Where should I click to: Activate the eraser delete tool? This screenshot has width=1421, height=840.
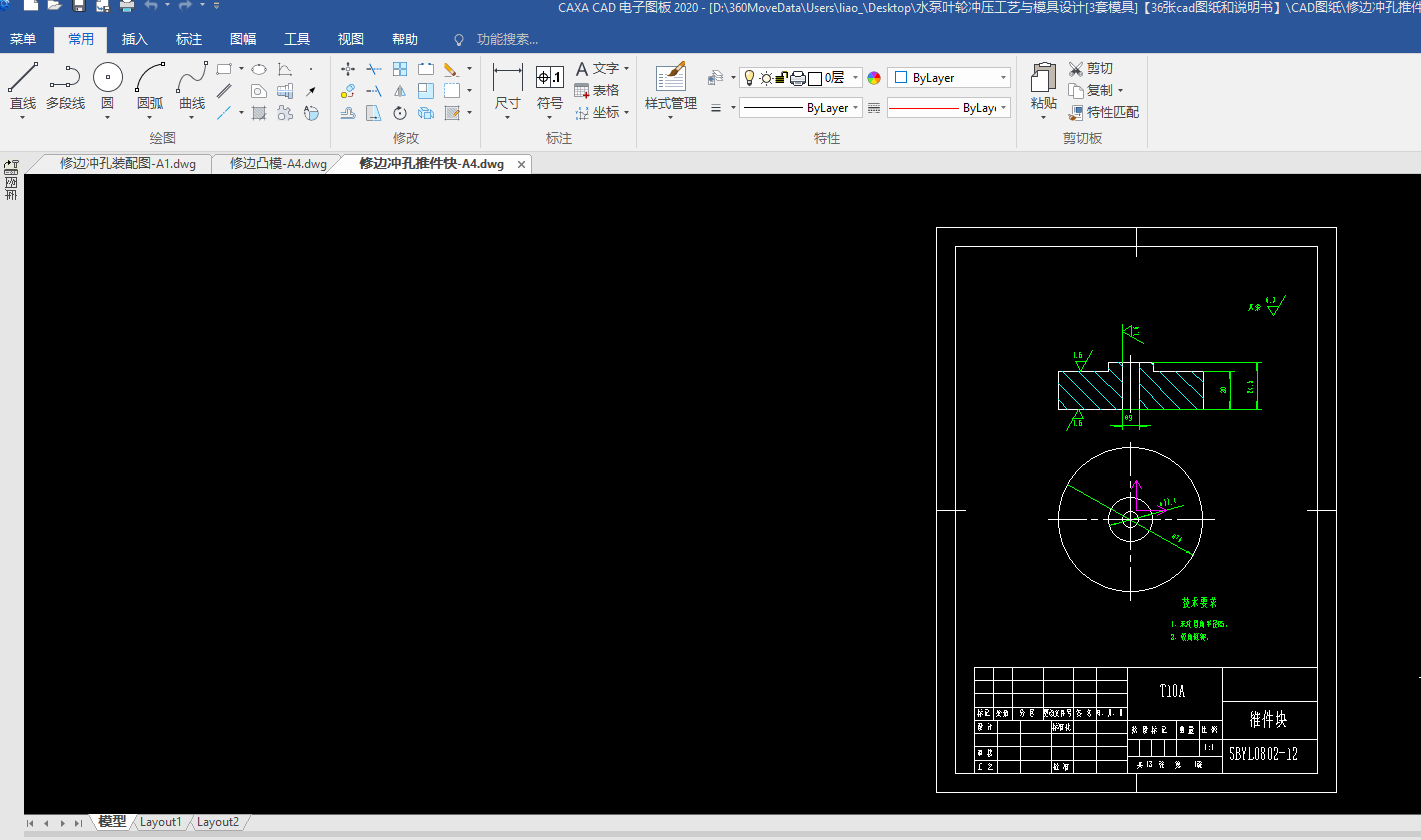pos(451,69)
